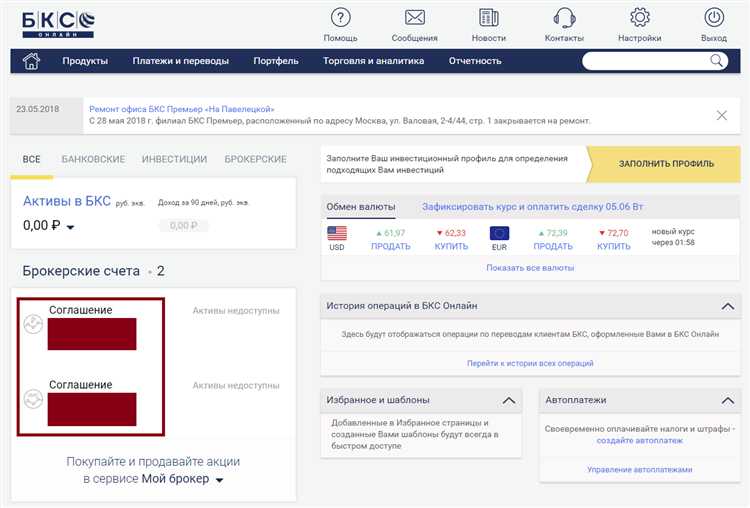Click ПРОДАТЬ for USD

click(x=391, y=246)
